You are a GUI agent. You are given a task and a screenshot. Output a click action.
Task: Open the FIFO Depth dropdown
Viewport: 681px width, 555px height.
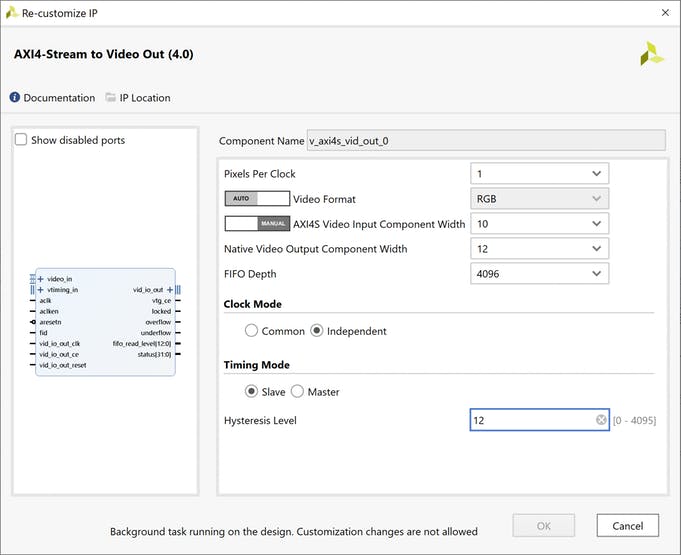pyautogui.click(x=539, y=274)
